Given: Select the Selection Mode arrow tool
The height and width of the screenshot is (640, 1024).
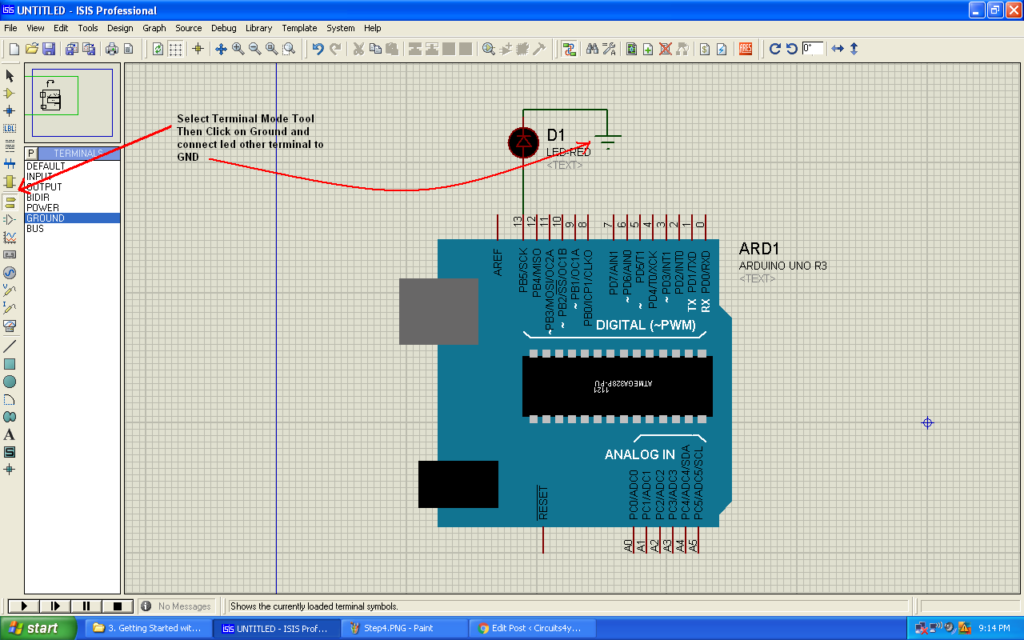Looking at the screenshot, I should (x=9, y=76).
